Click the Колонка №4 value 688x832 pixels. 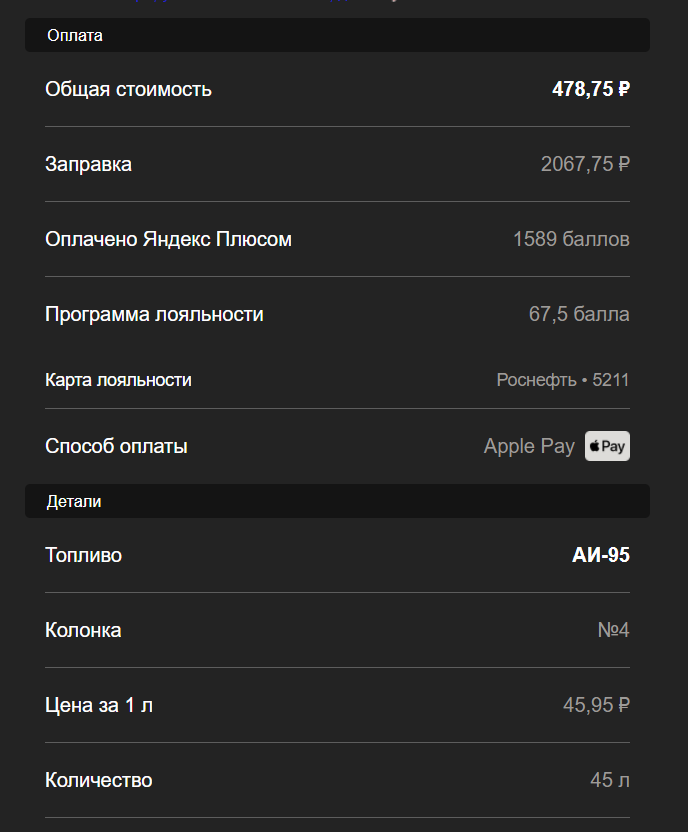tap(613, 630)
